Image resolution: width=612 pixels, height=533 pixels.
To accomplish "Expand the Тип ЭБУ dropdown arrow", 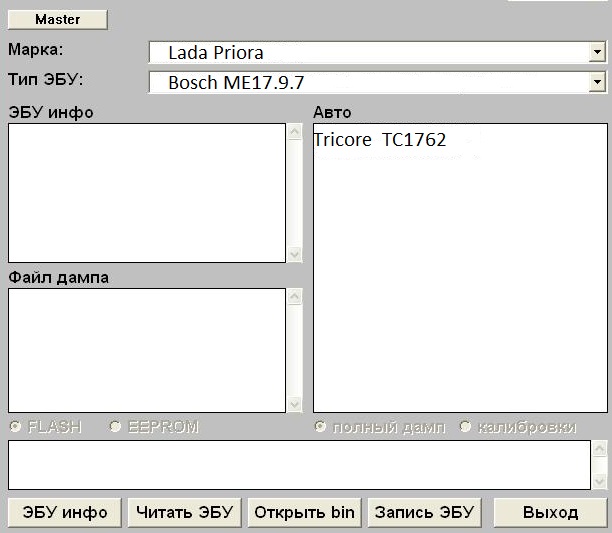I will 597,82.
